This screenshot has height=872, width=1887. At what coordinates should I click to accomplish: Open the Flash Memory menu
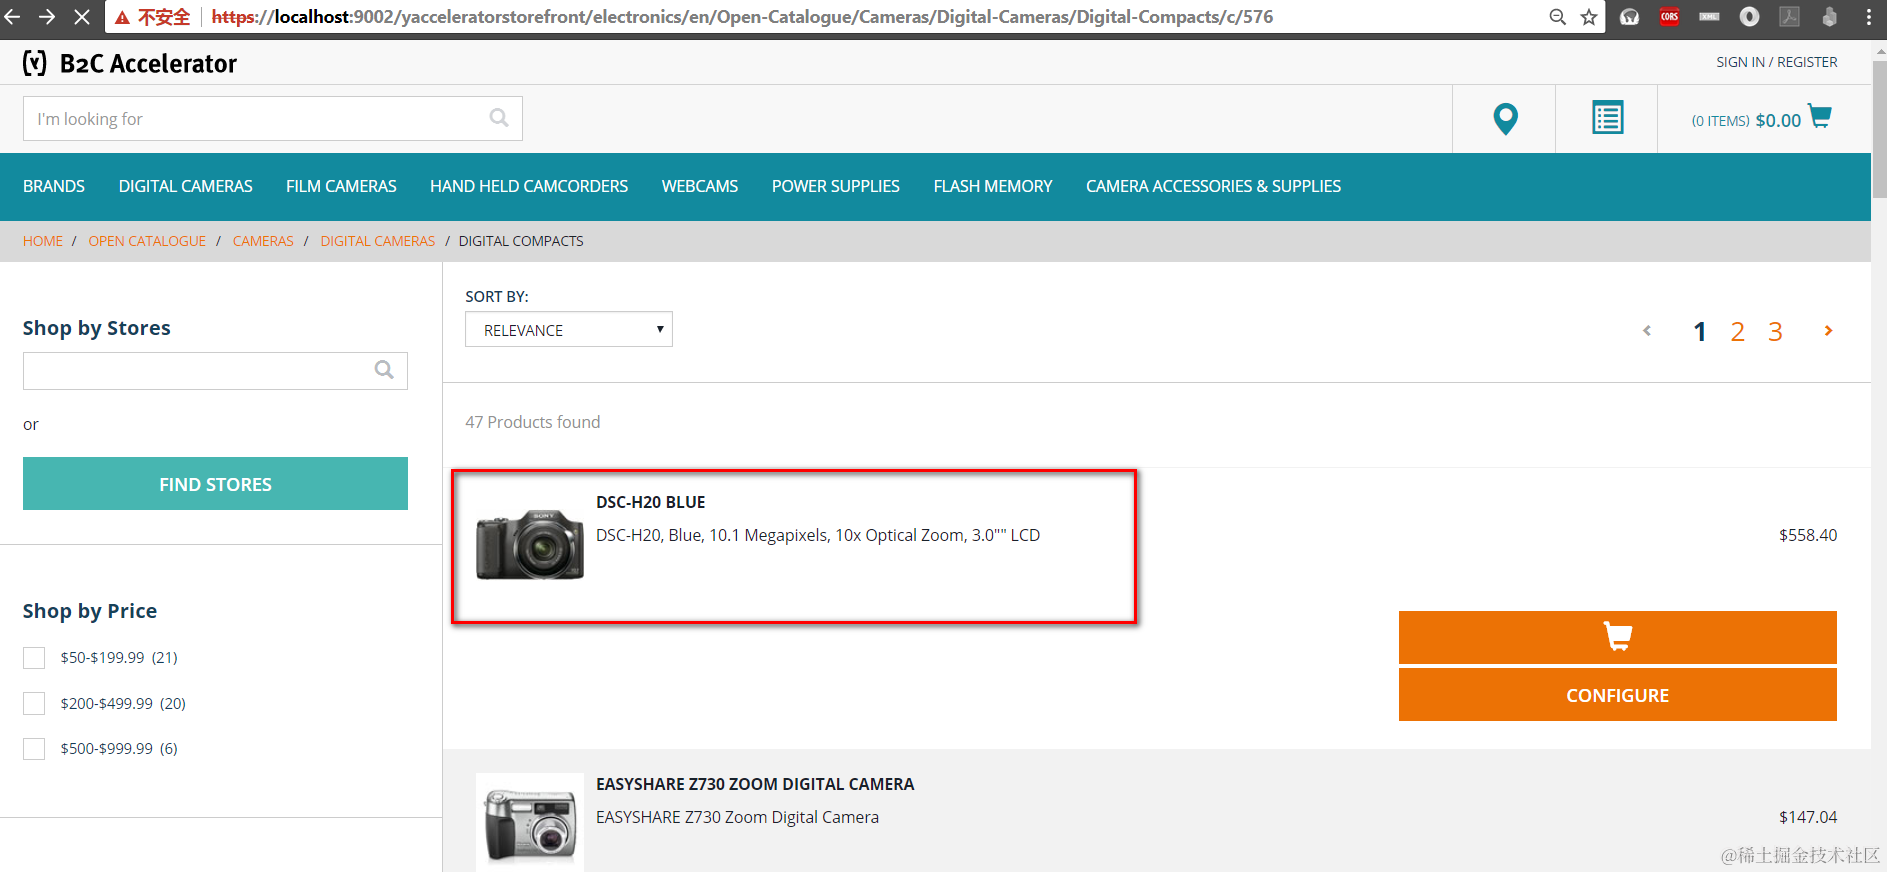(993, 187)
